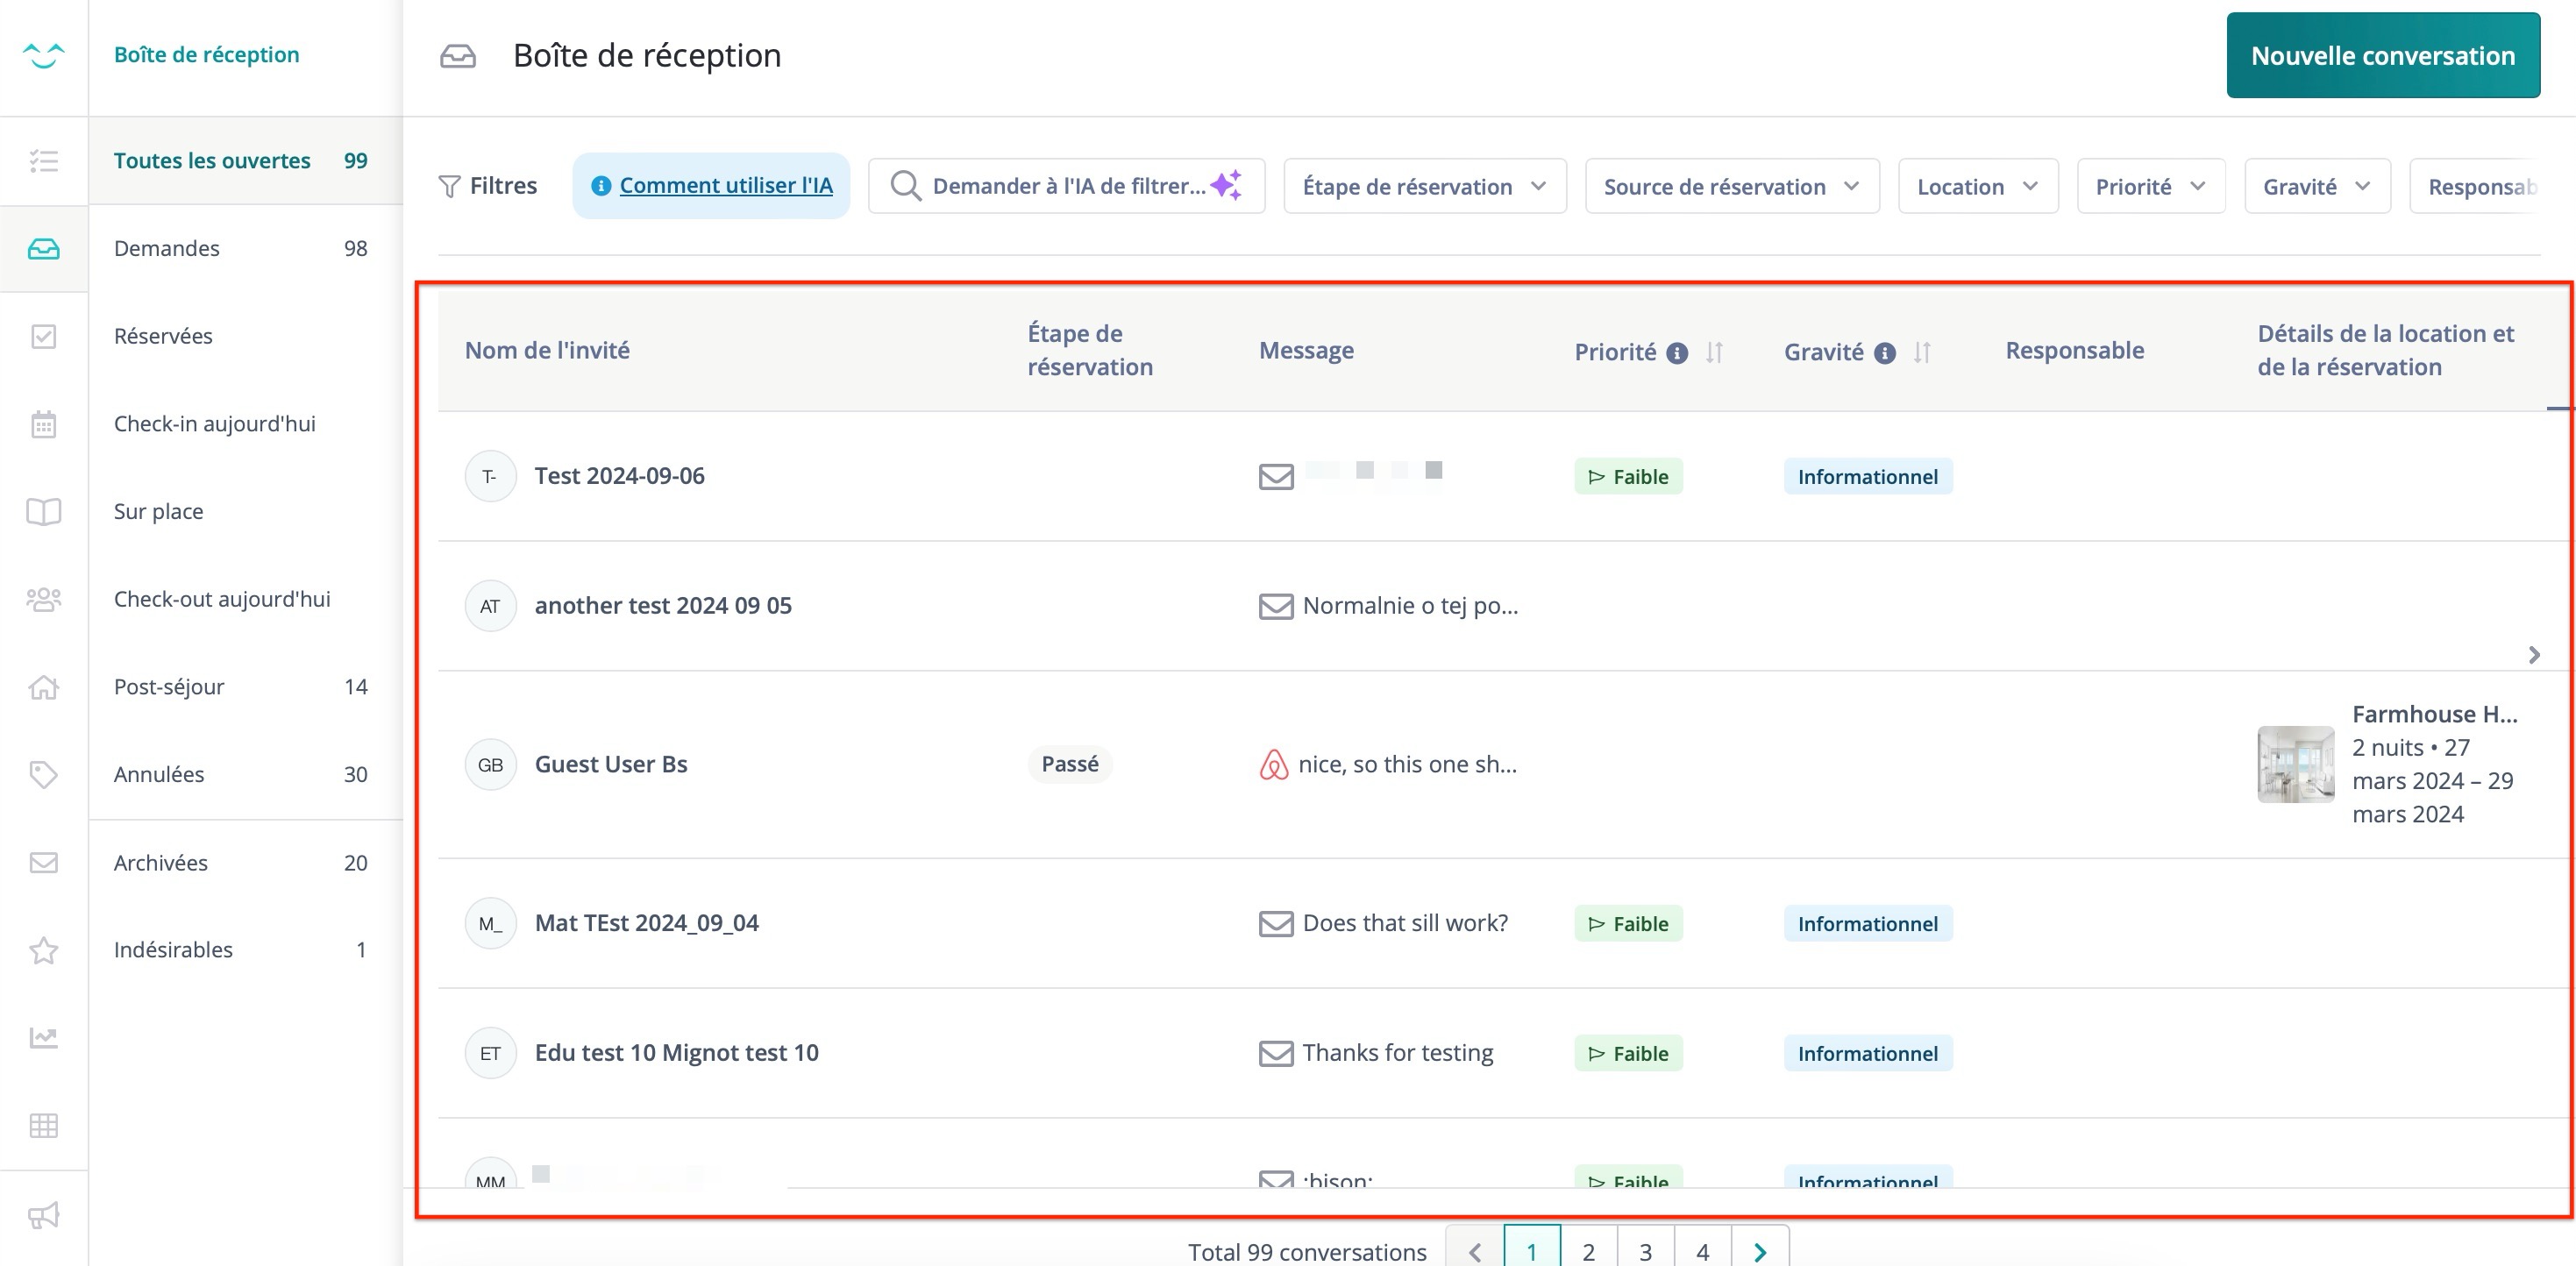Click the price tag icon in sidebar

pyautogui.click(x=43, y=774)
